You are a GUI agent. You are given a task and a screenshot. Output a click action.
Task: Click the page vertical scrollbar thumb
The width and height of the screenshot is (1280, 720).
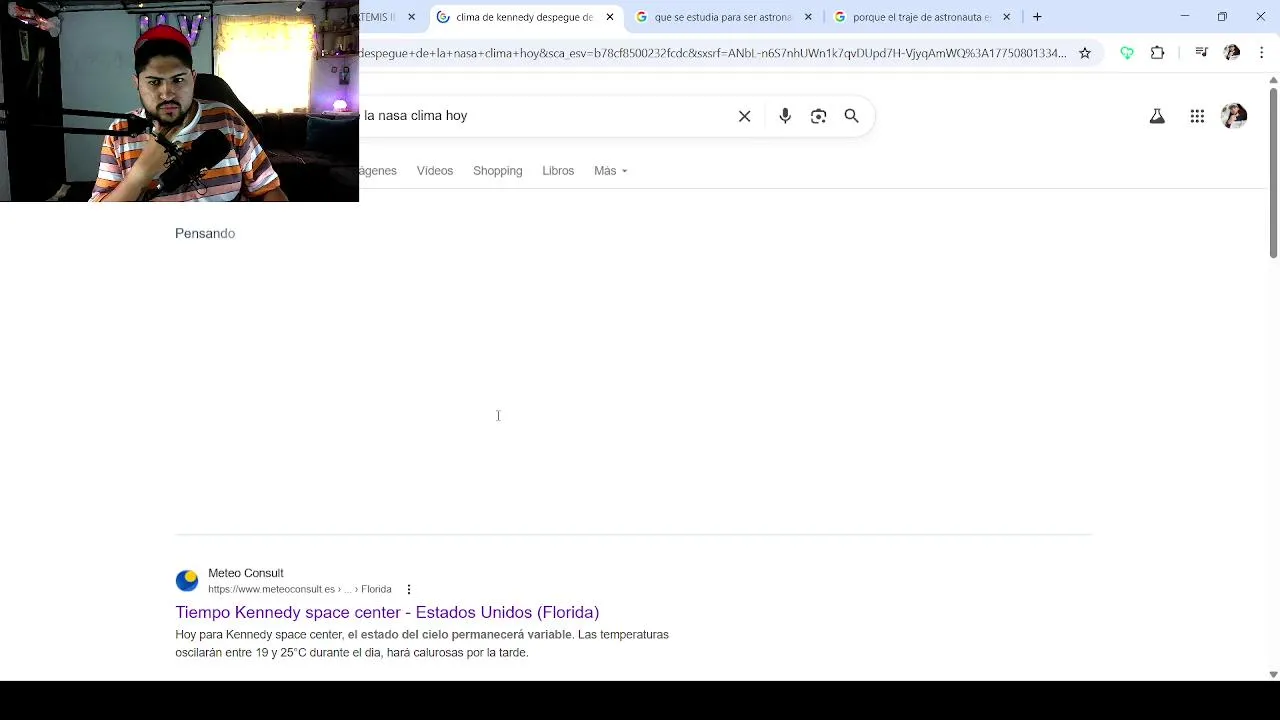(1273, 172)
